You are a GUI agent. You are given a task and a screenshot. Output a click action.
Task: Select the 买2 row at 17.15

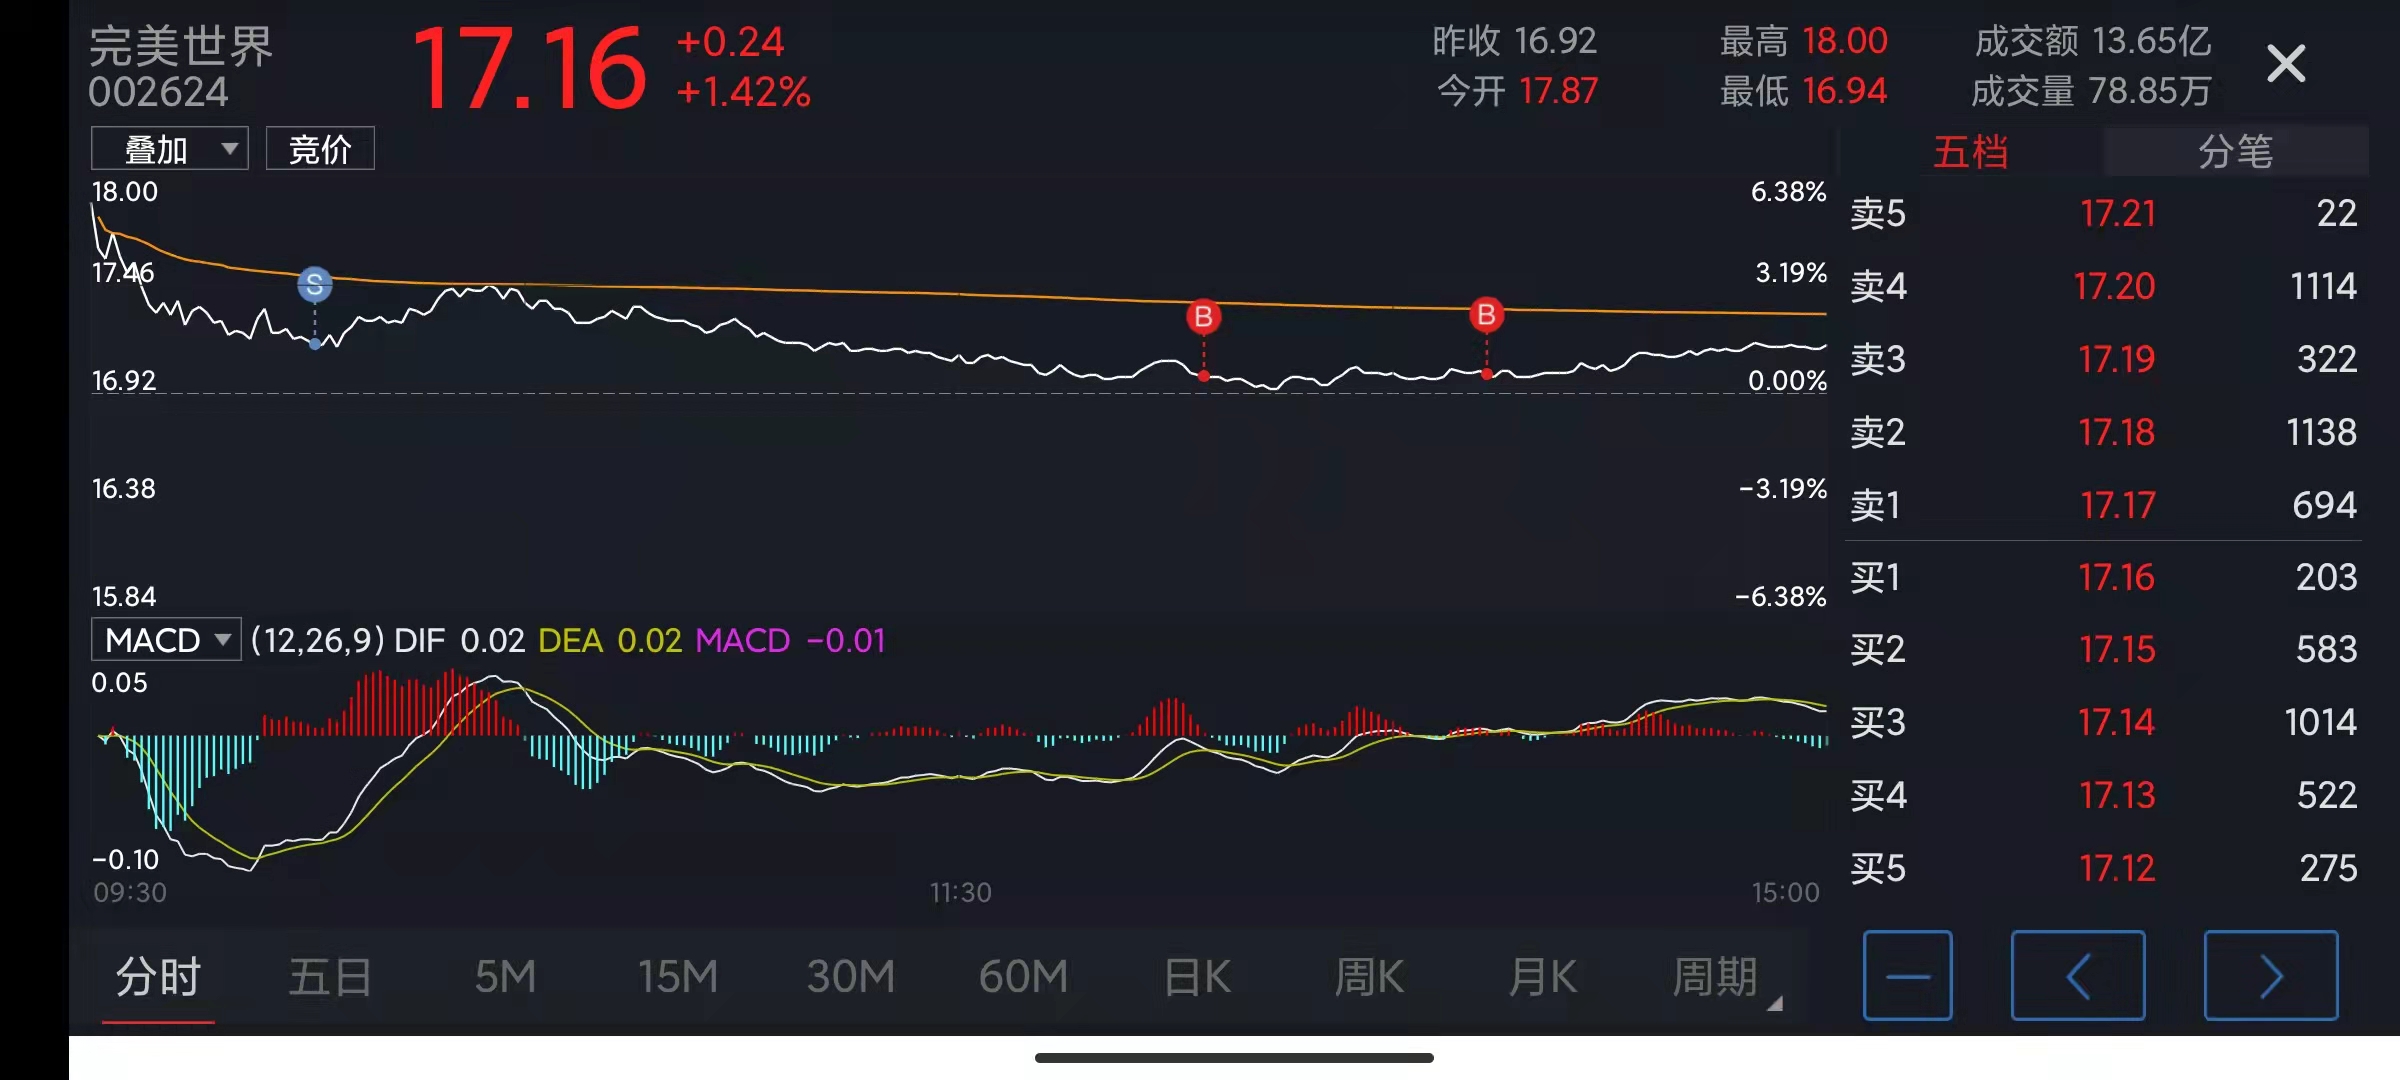pyautogui.click(x=2103, y=649)
